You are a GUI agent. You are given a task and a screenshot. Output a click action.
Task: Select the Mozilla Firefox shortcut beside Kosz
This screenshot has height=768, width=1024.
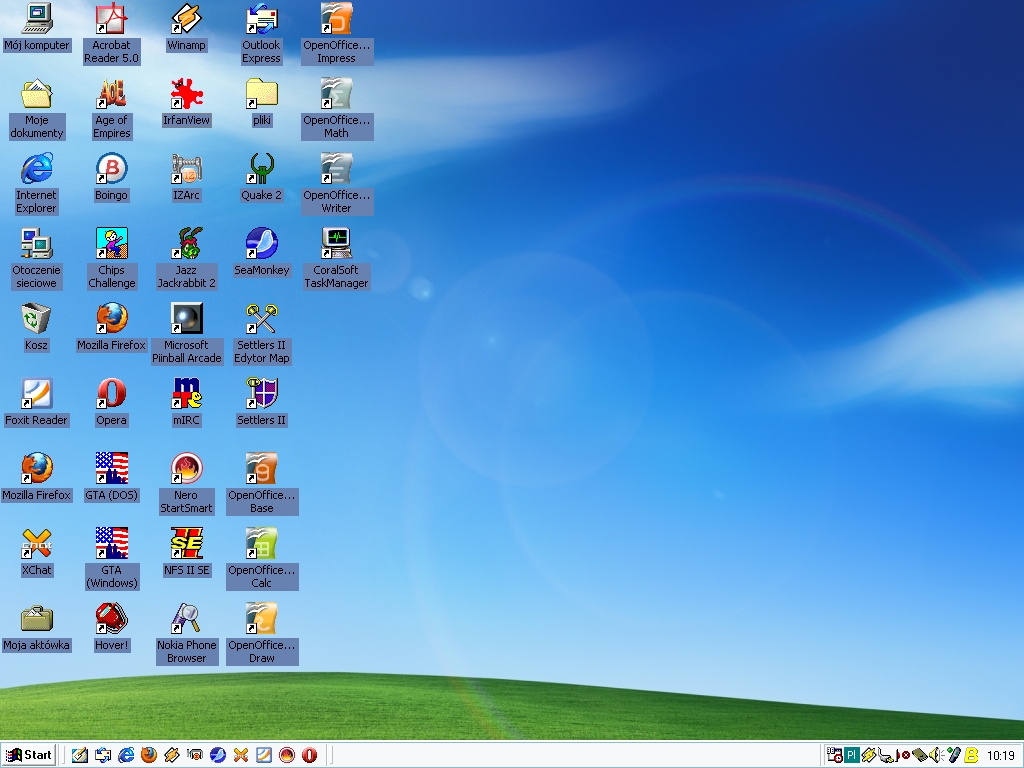pyautogui.click(x=111, y=328)
